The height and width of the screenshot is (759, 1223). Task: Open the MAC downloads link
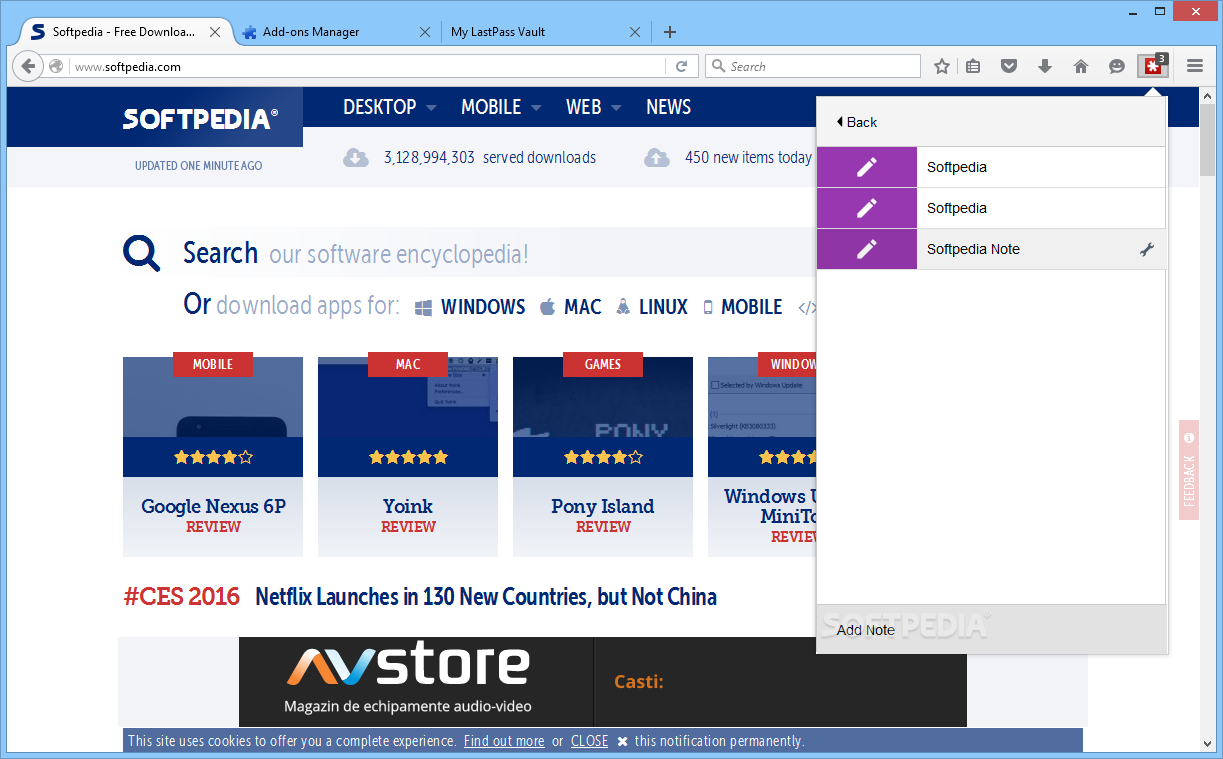(583, 307)
